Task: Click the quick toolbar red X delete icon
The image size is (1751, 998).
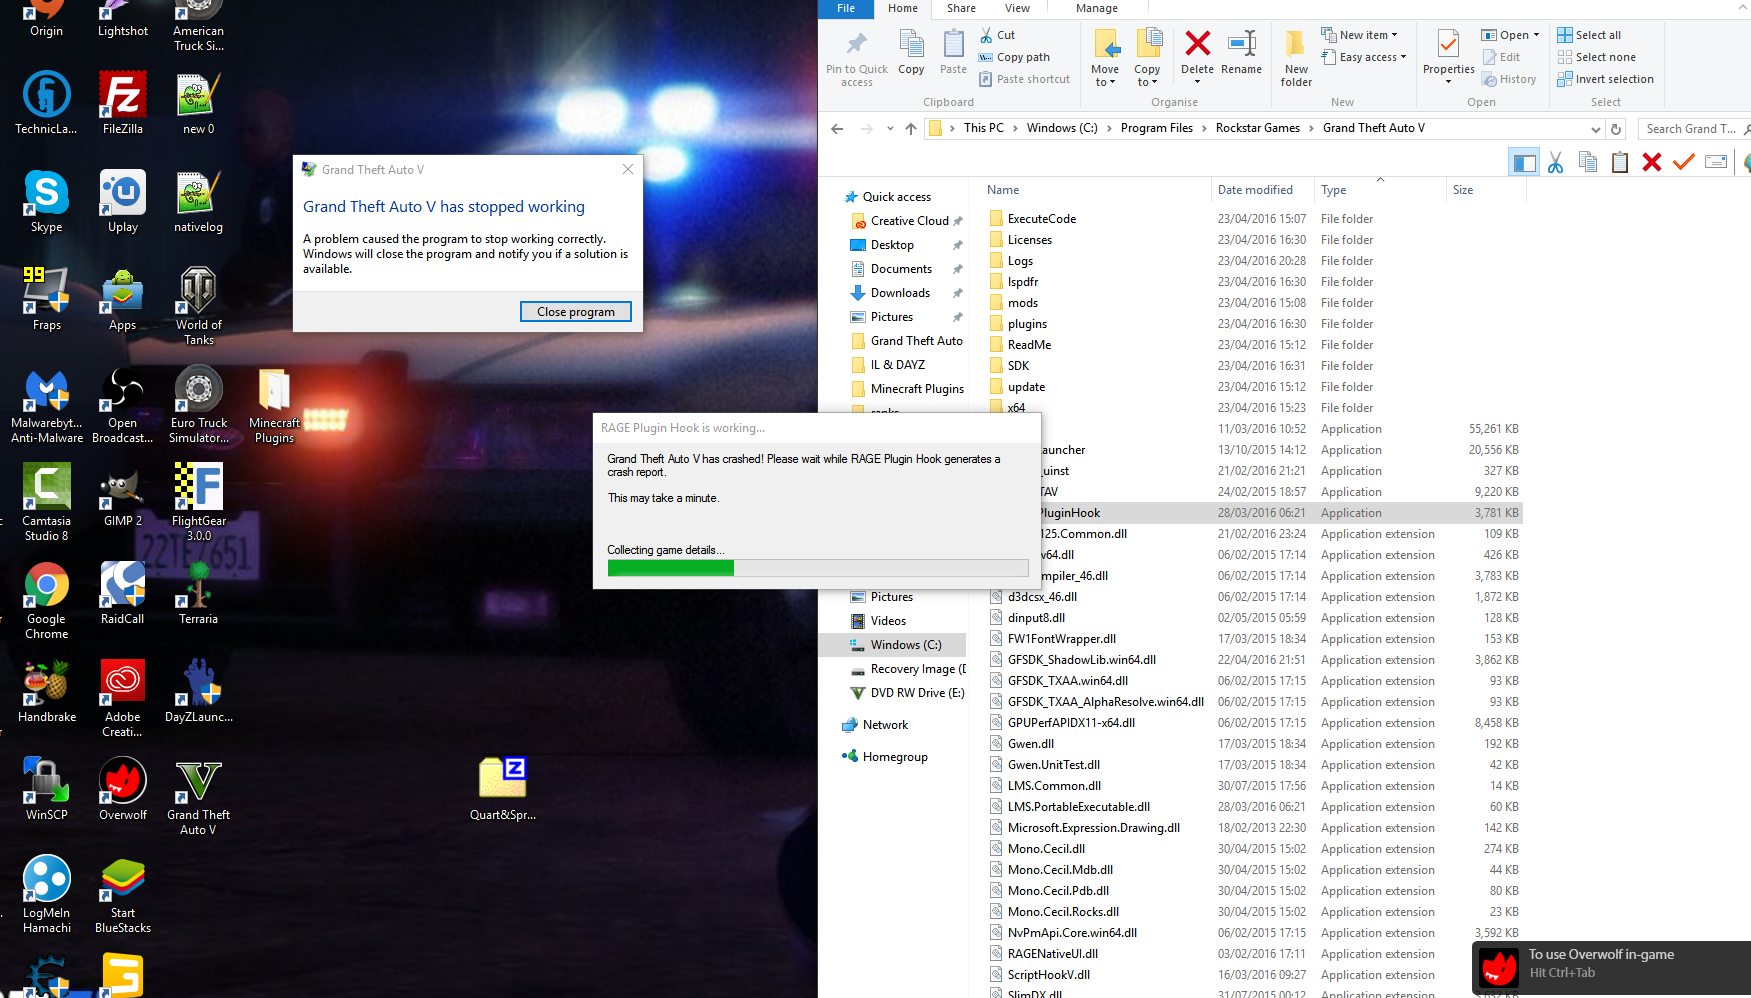Action: [x=1651, y=162]
